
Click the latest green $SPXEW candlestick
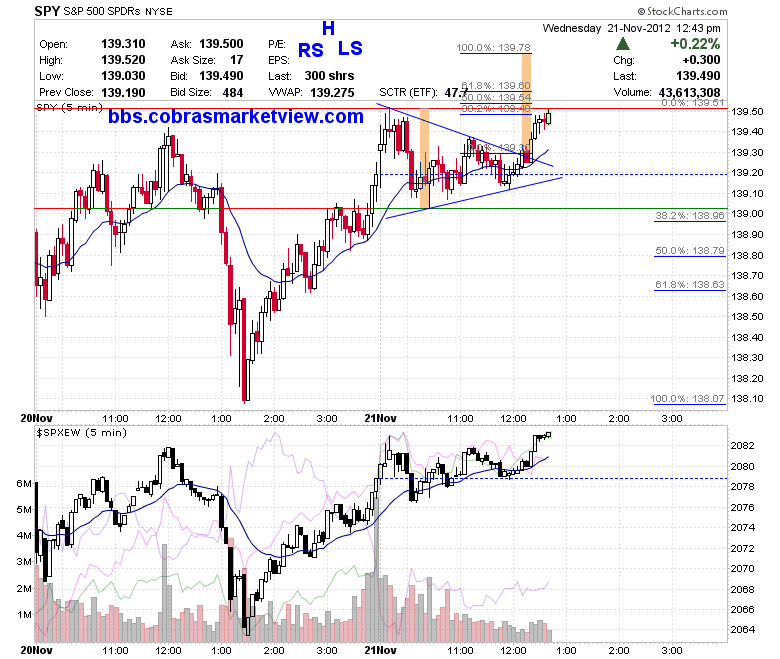[548, 435]
